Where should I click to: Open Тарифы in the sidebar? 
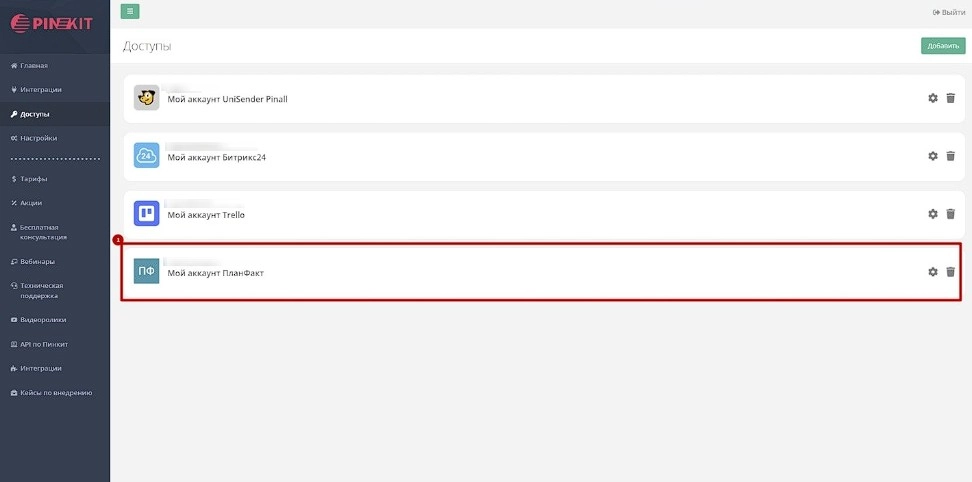click(x=34, y=179)
